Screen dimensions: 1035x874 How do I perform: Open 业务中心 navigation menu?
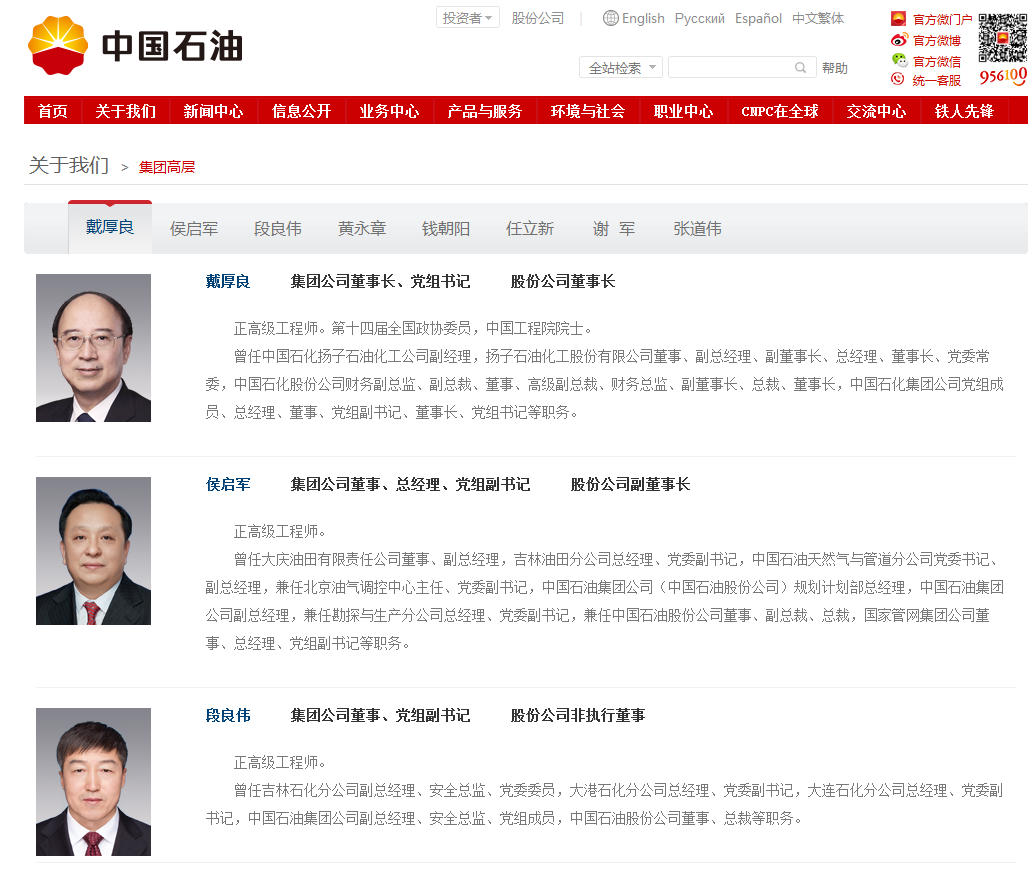(389, 111)
